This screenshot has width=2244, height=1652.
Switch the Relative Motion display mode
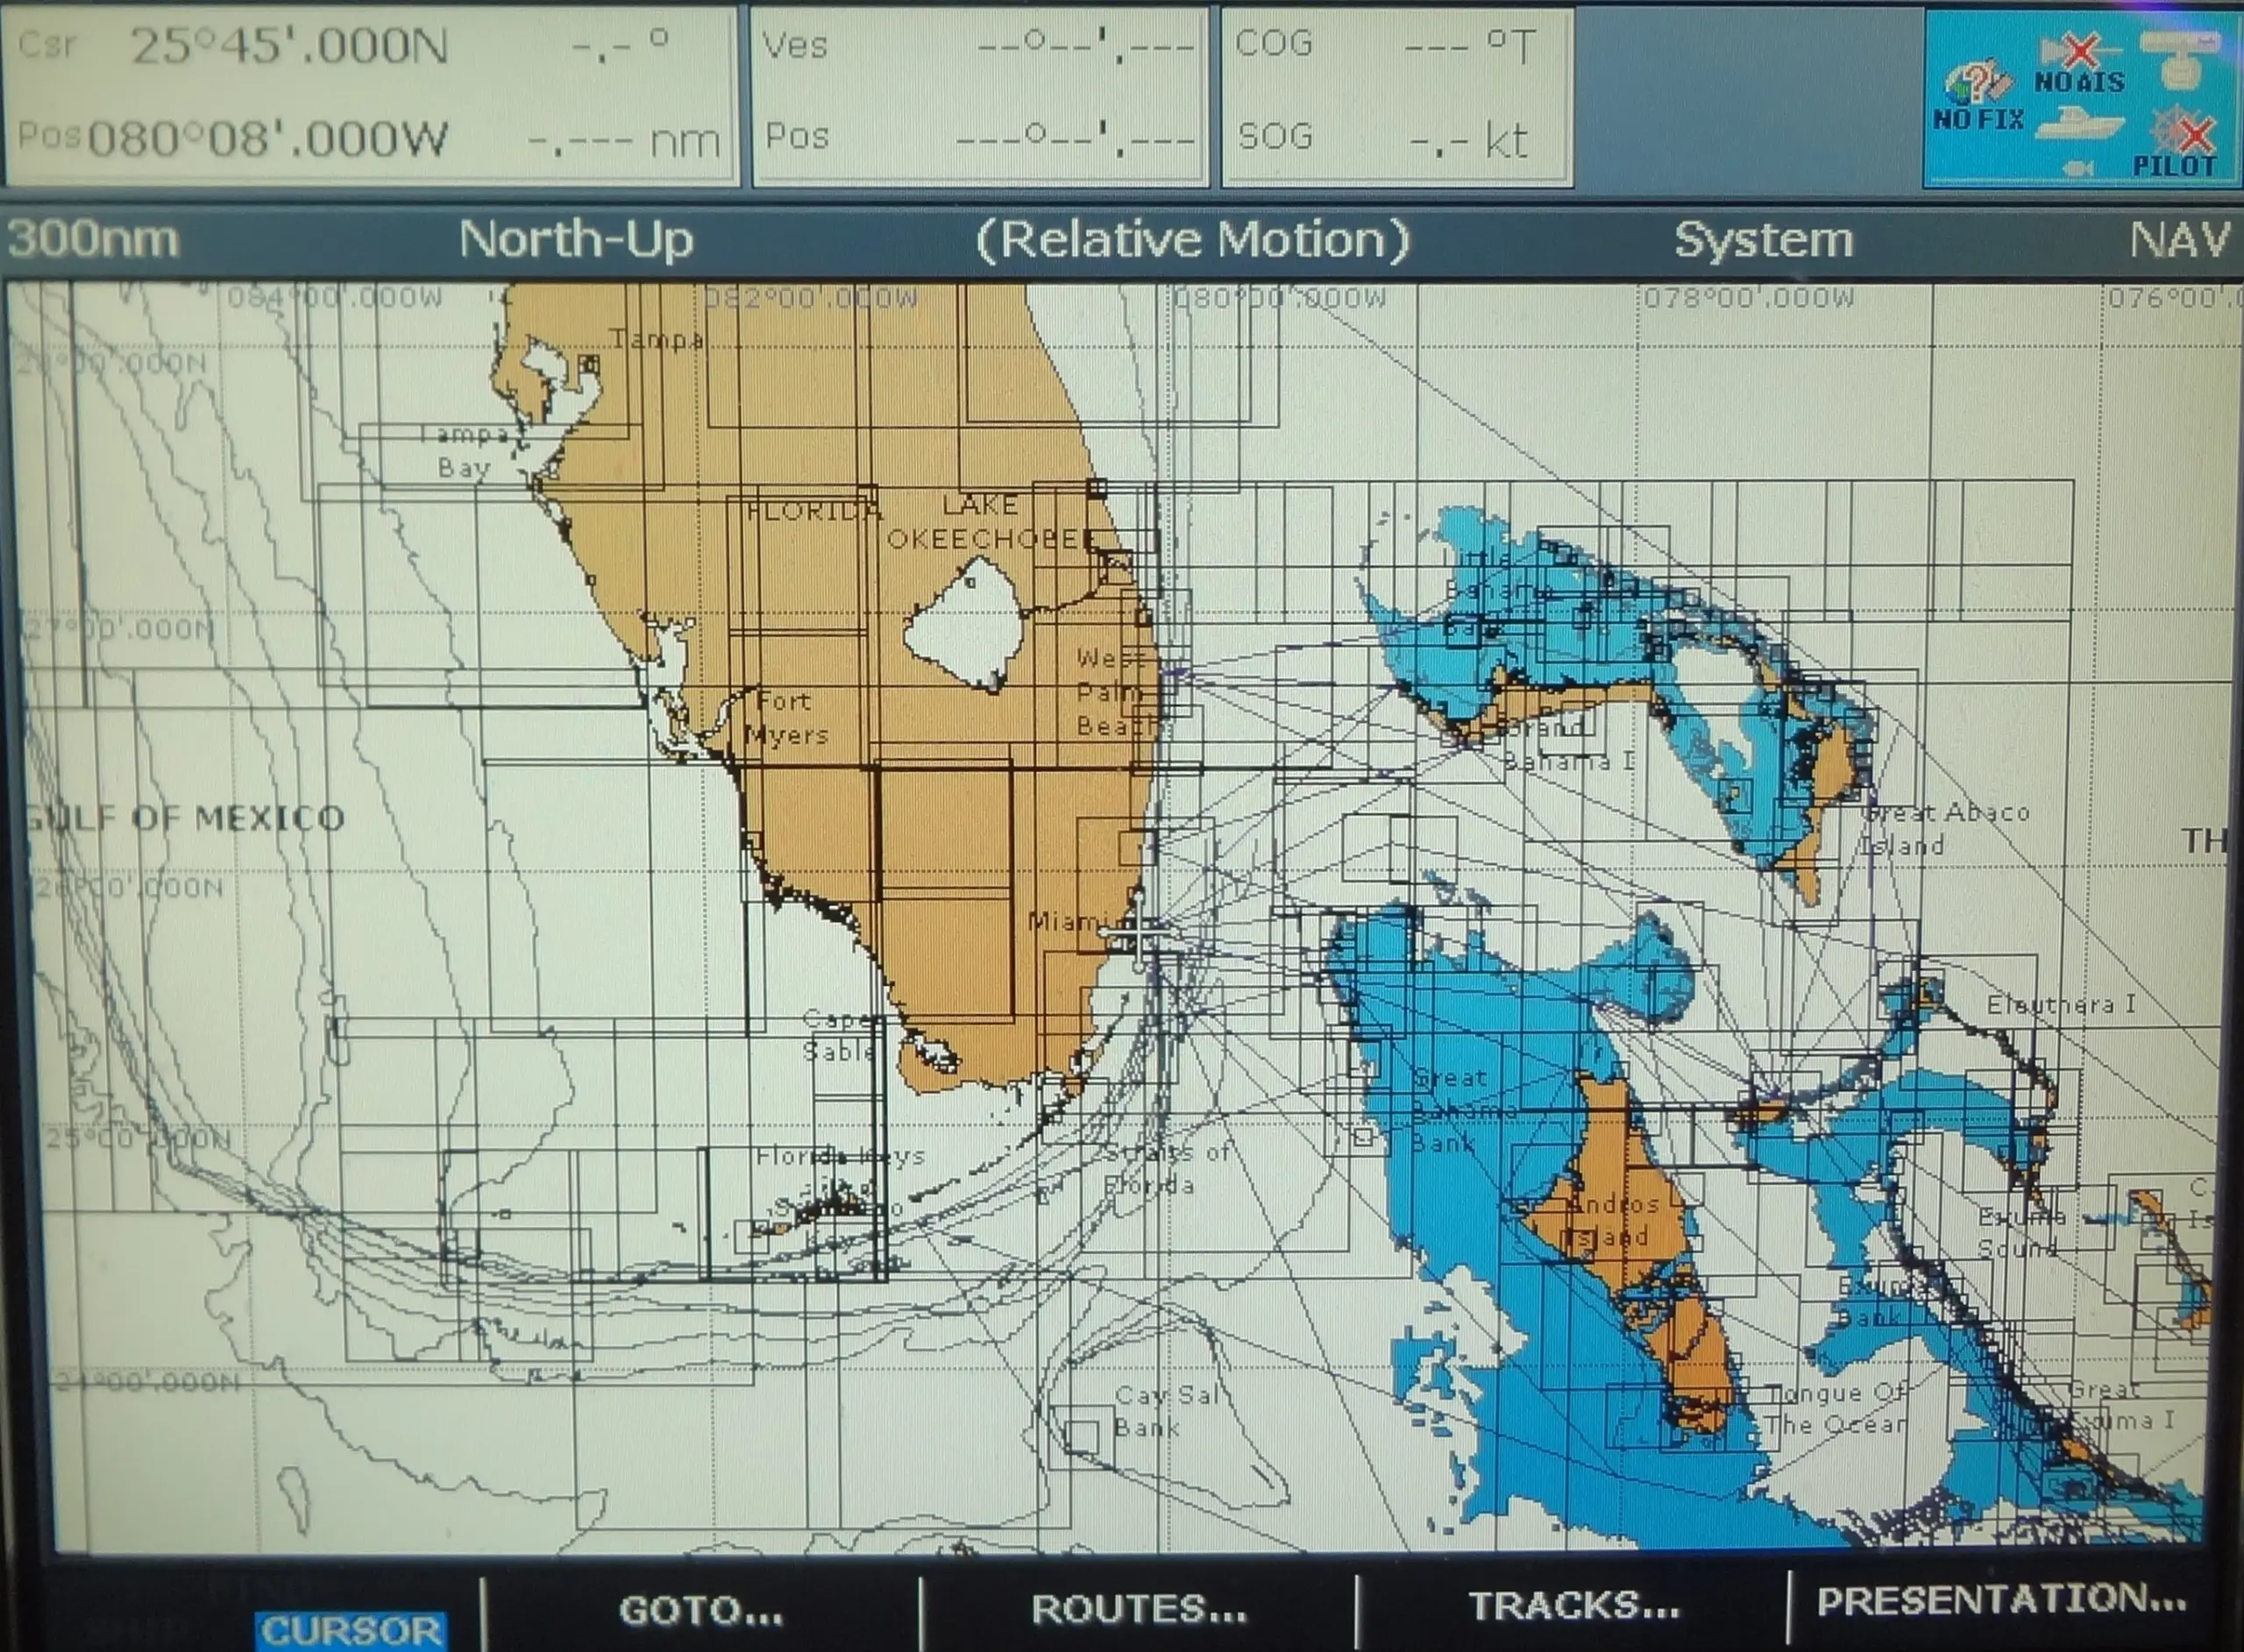[x=1194, y=240]
